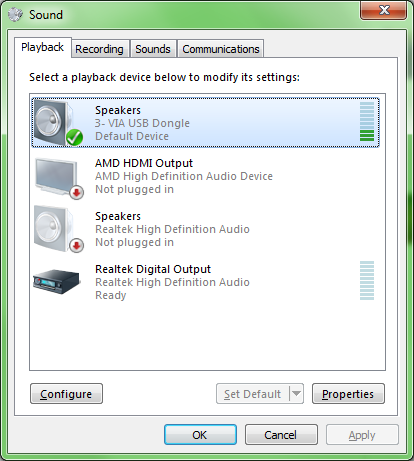
Task: Open the Sounds tab
Action: coord(153,49)
